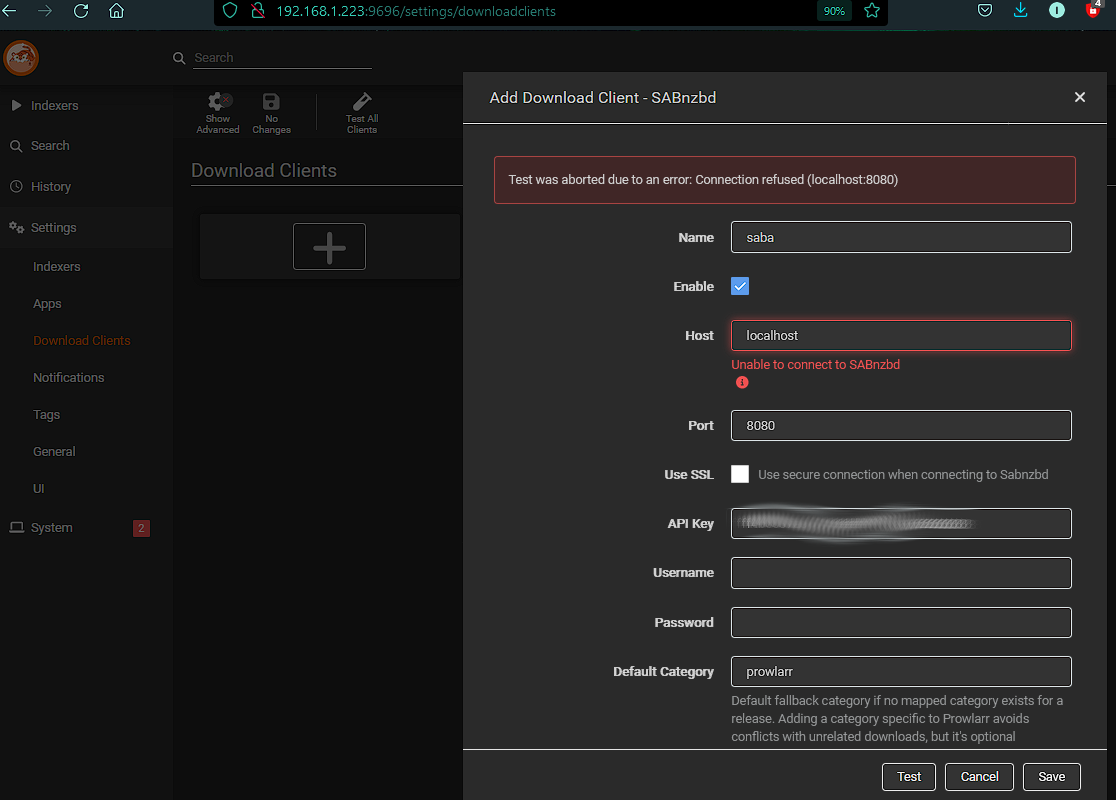Click the Host input field

tap(901, 336)
